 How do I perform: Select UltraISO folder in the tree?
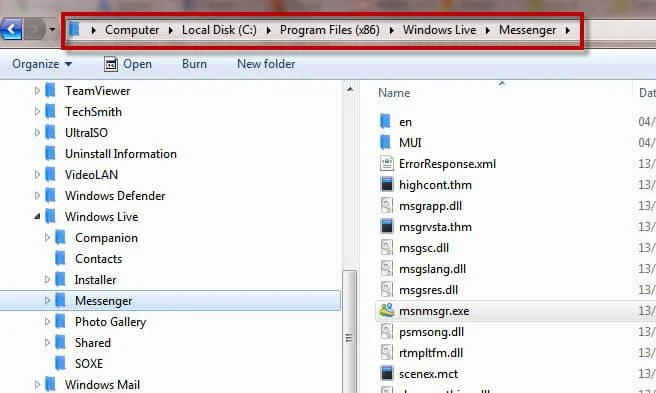click(x=86, y=133)
